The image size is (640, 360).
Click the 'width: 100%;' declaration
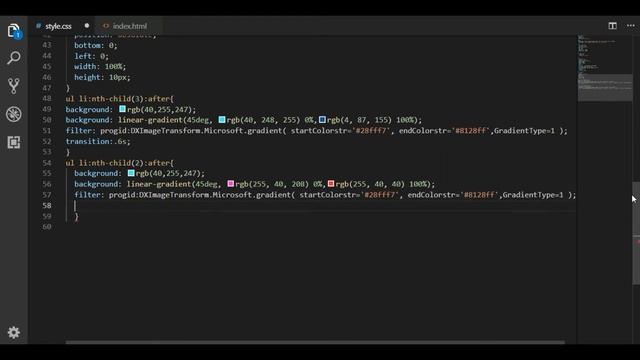[x=100, y=67]
